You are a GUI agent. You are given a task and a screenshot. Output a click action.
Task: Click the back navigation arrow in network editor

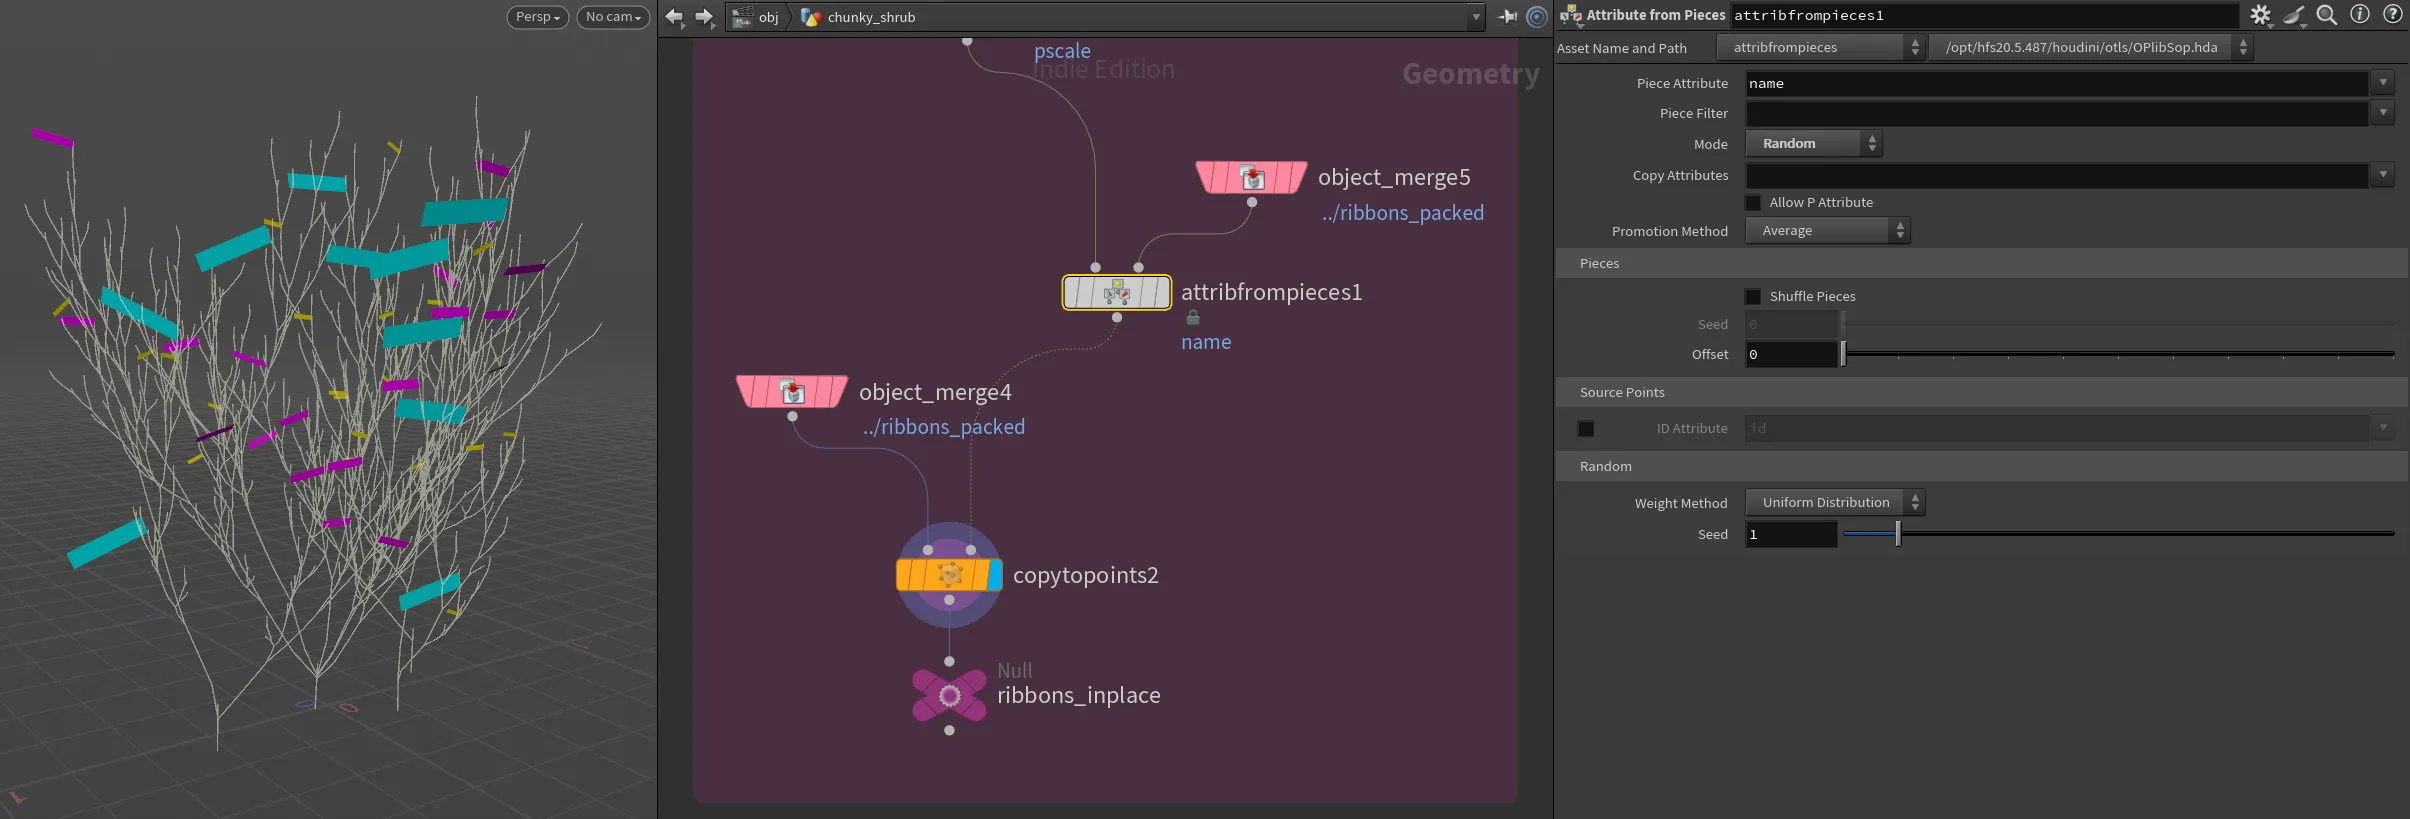tap(674, 17)
